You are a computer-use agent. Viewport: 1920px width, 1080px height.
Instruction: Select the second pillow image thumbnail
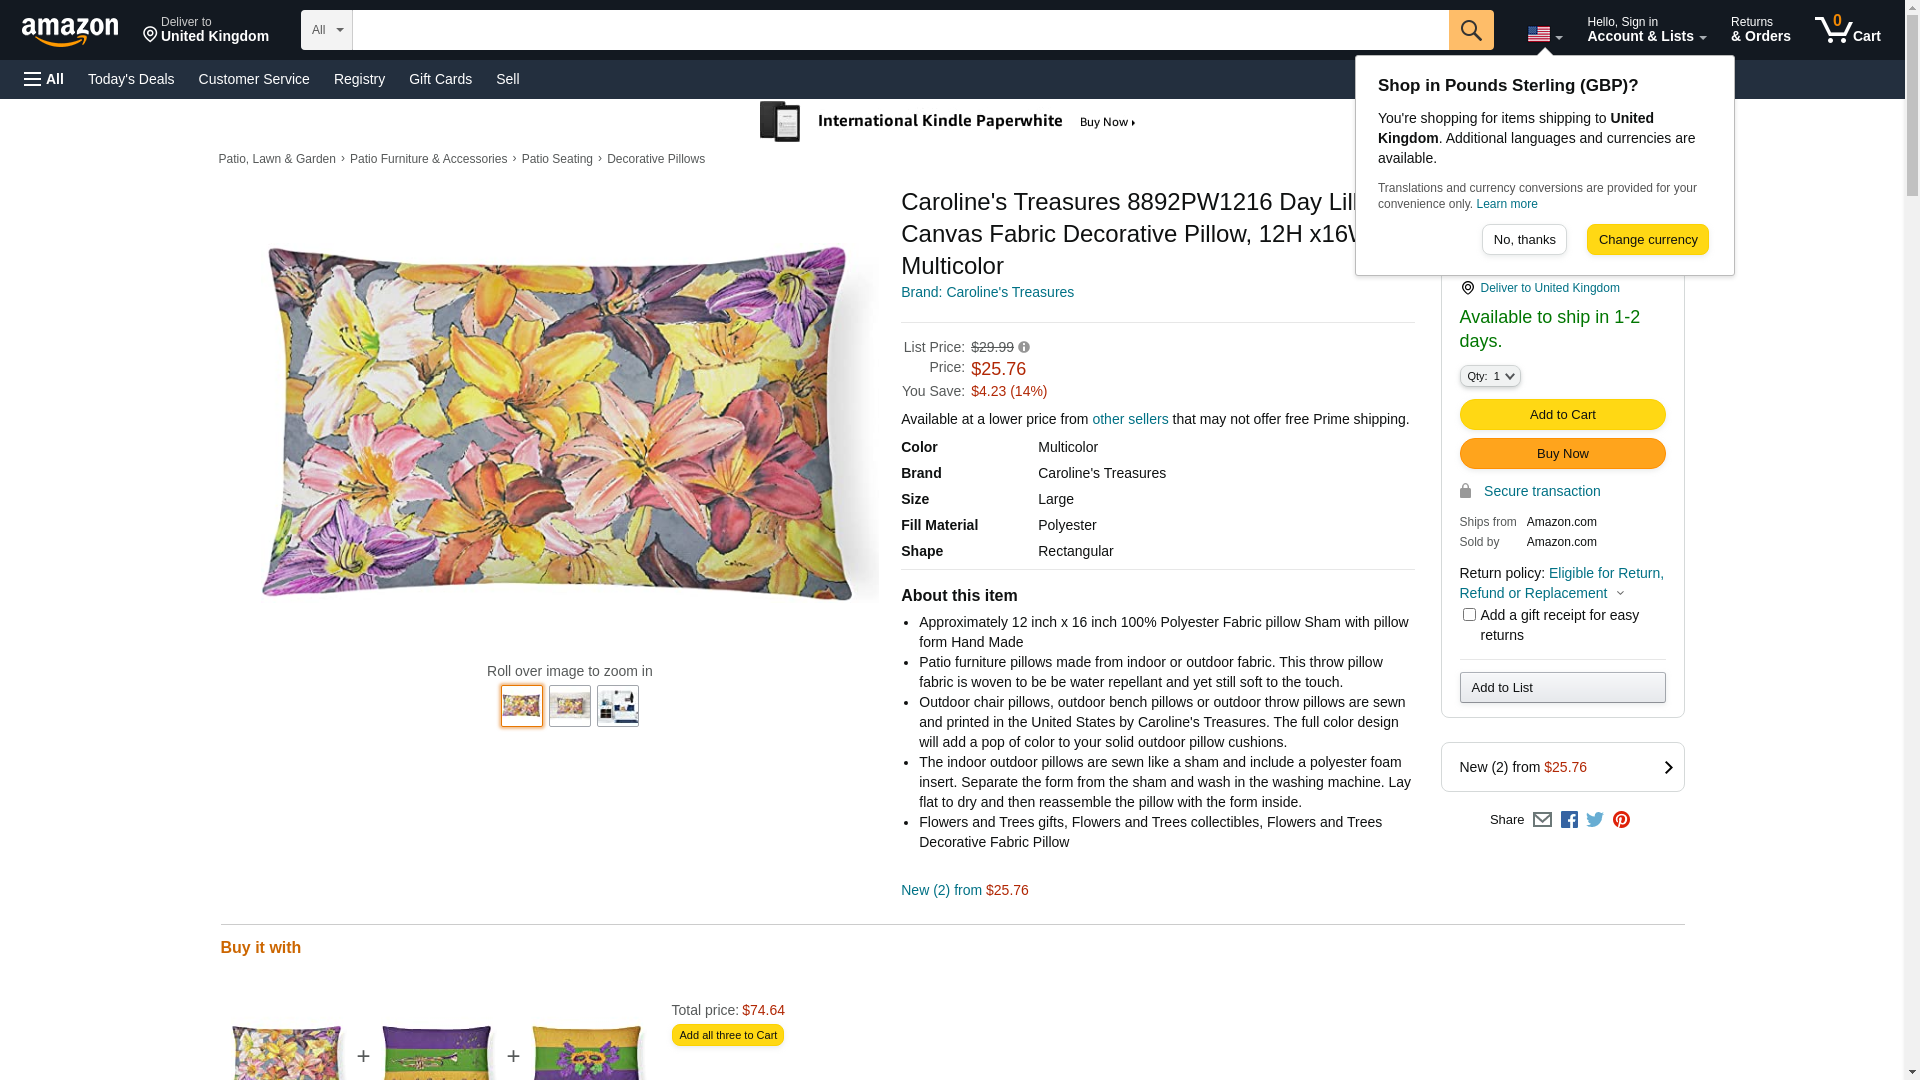(x=570, y=706)
